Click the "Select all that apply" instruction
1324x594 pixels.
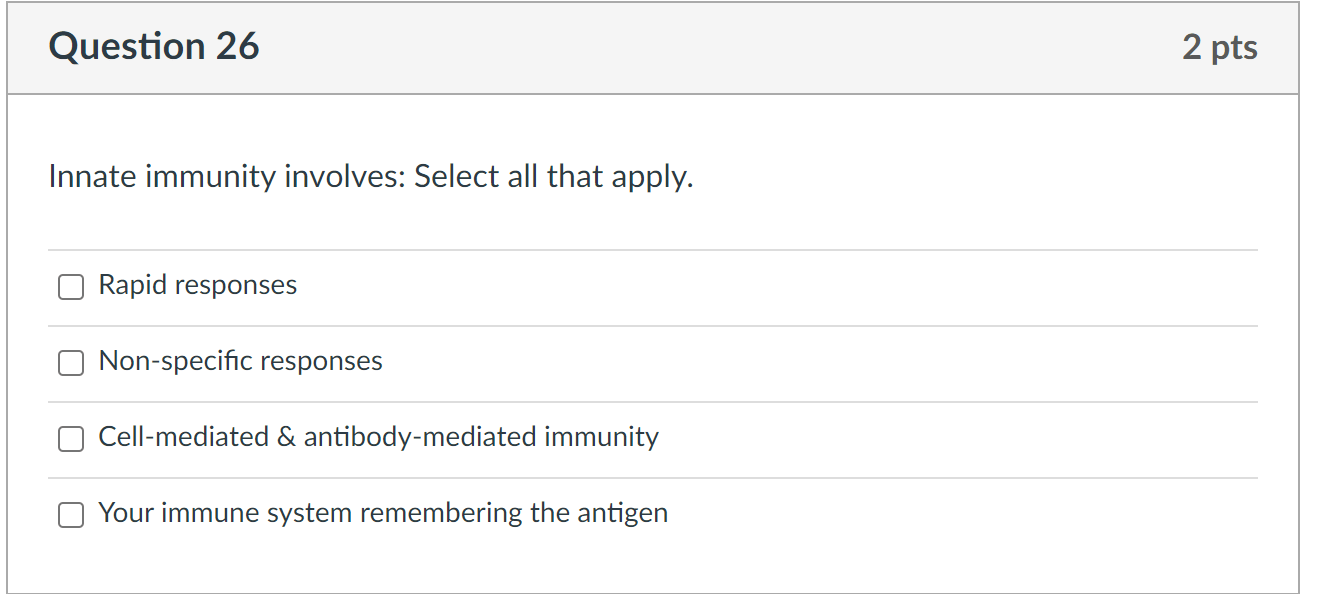[x=553, y=177]
